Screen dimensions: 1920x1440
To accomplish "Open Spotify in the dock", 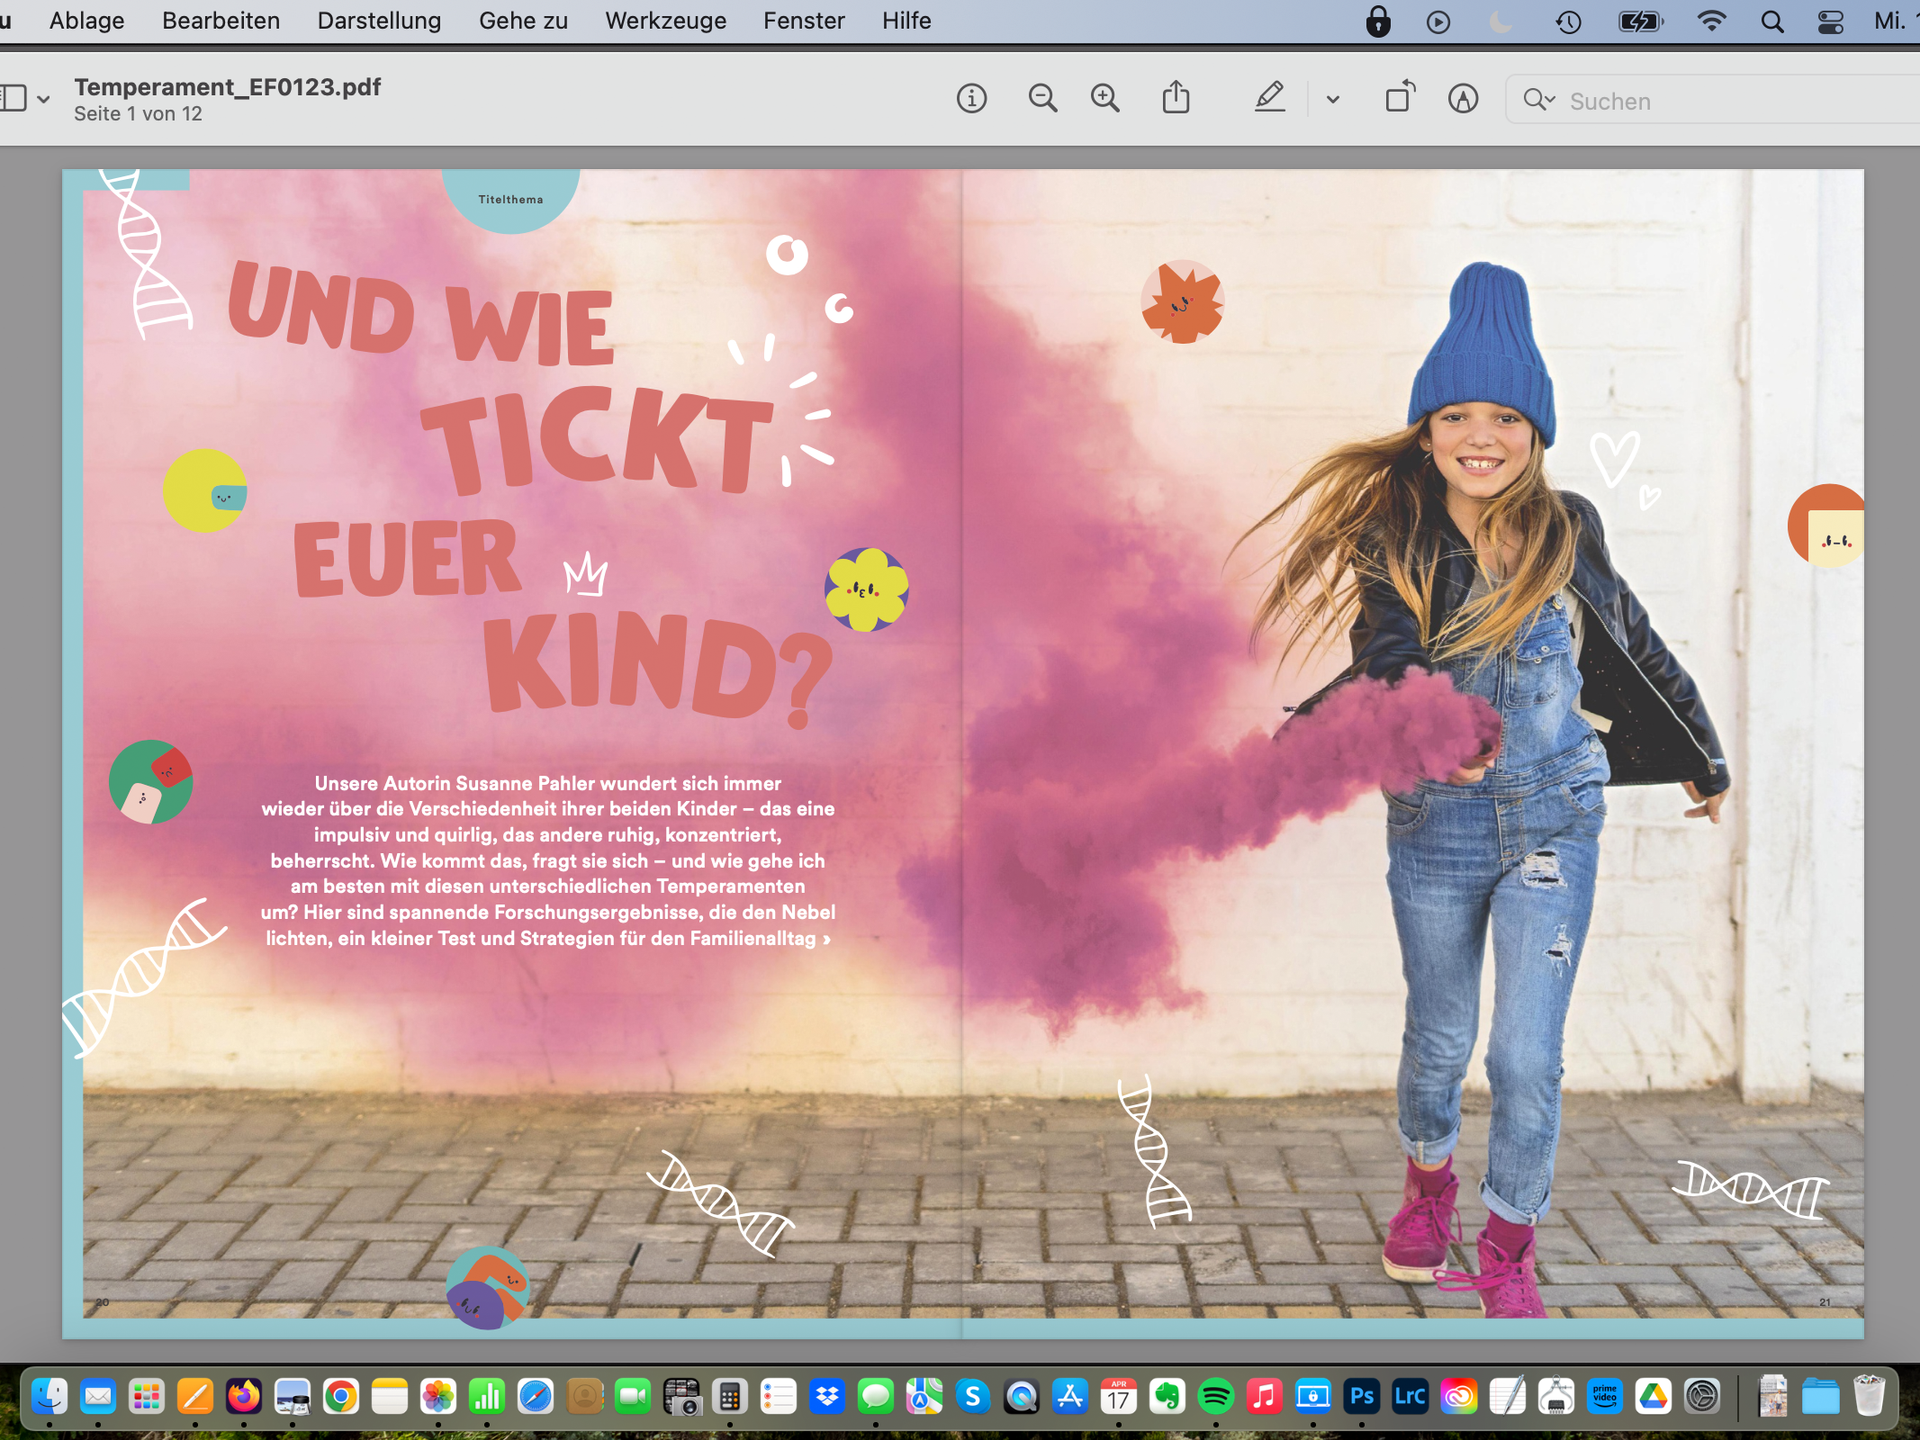I will tap(1215, 1396).
